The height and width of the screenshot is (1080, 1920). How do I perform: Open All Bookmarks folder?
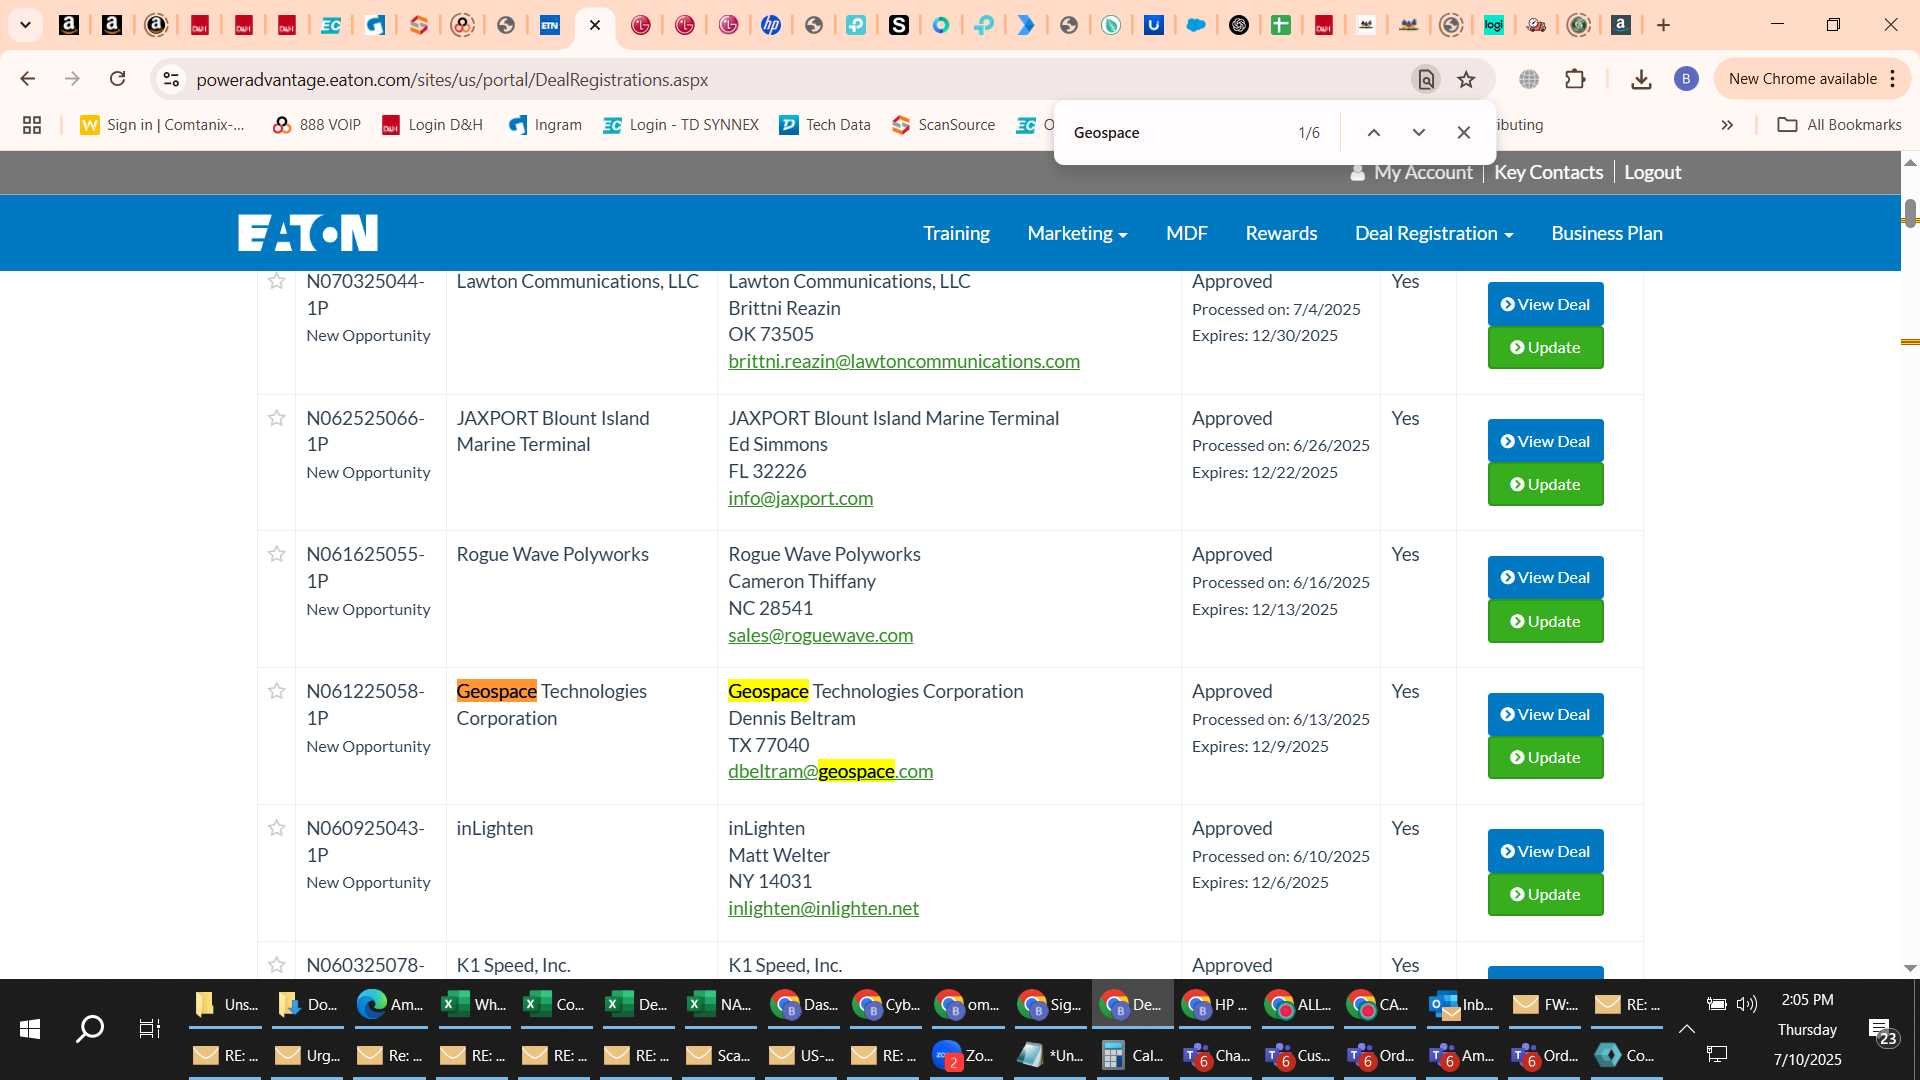point(1839,125)
